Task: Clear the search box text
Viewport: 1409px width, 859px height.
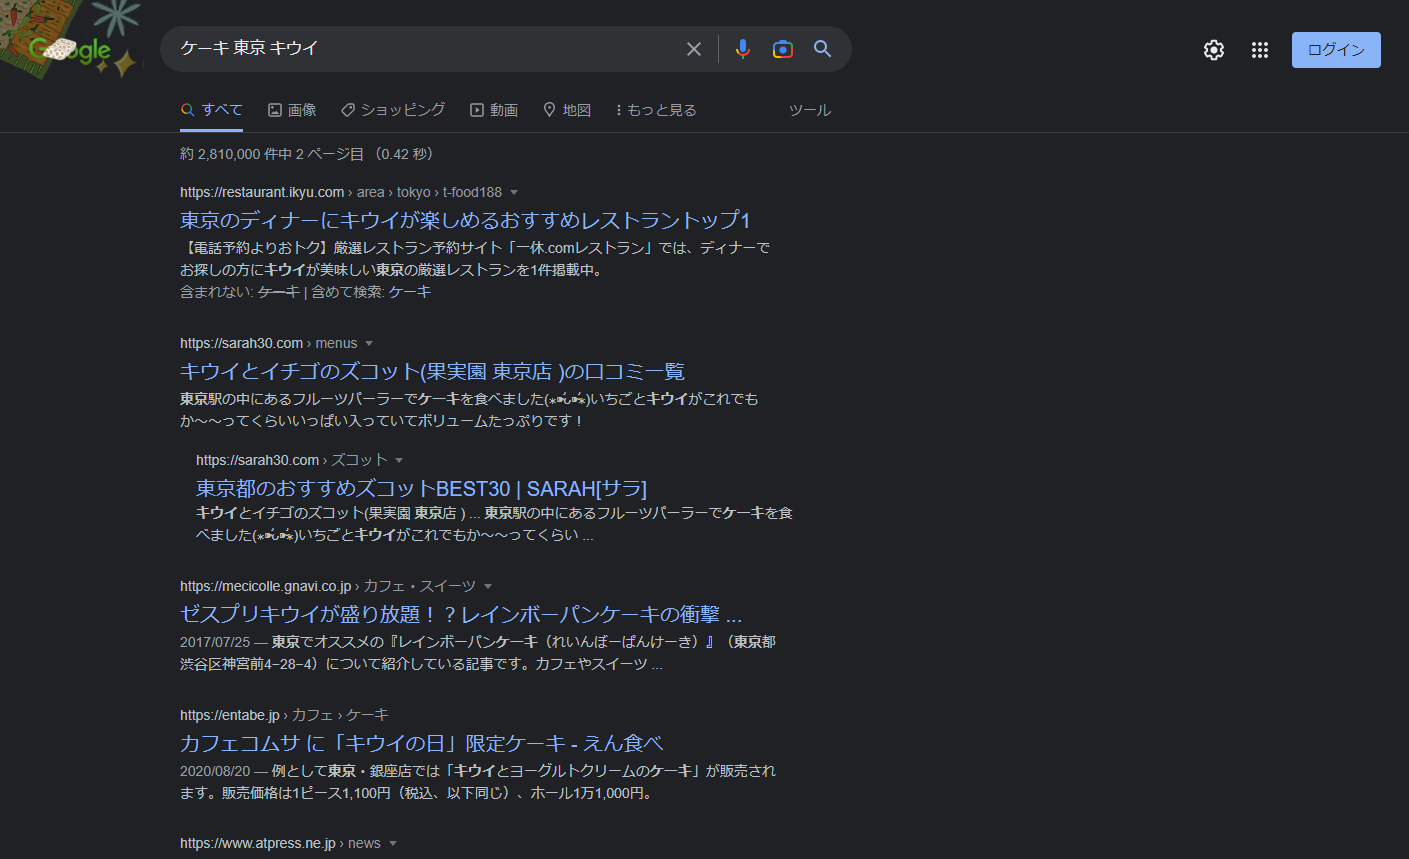Action: pos(693,49)
